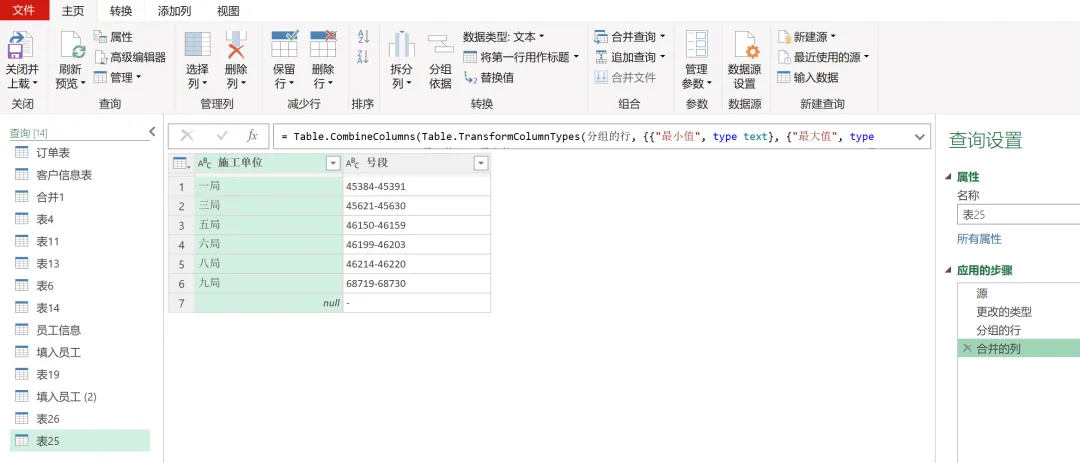This screenshot has height=463, width=1080.
Task: Switch to the Add Column (添加列) tab
Action: click(x=174, y=11)
